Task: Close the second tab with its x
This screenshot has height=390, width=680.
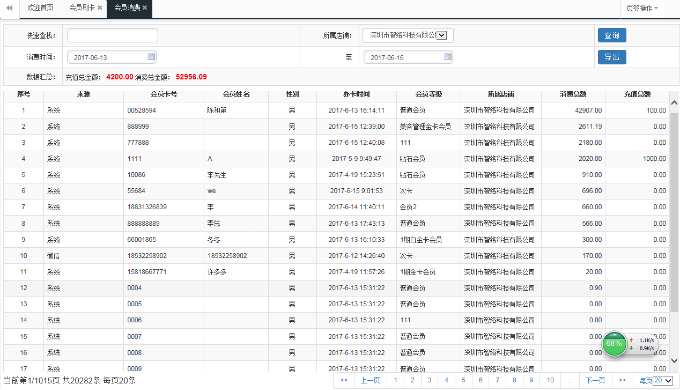Action: coord(100,8)
